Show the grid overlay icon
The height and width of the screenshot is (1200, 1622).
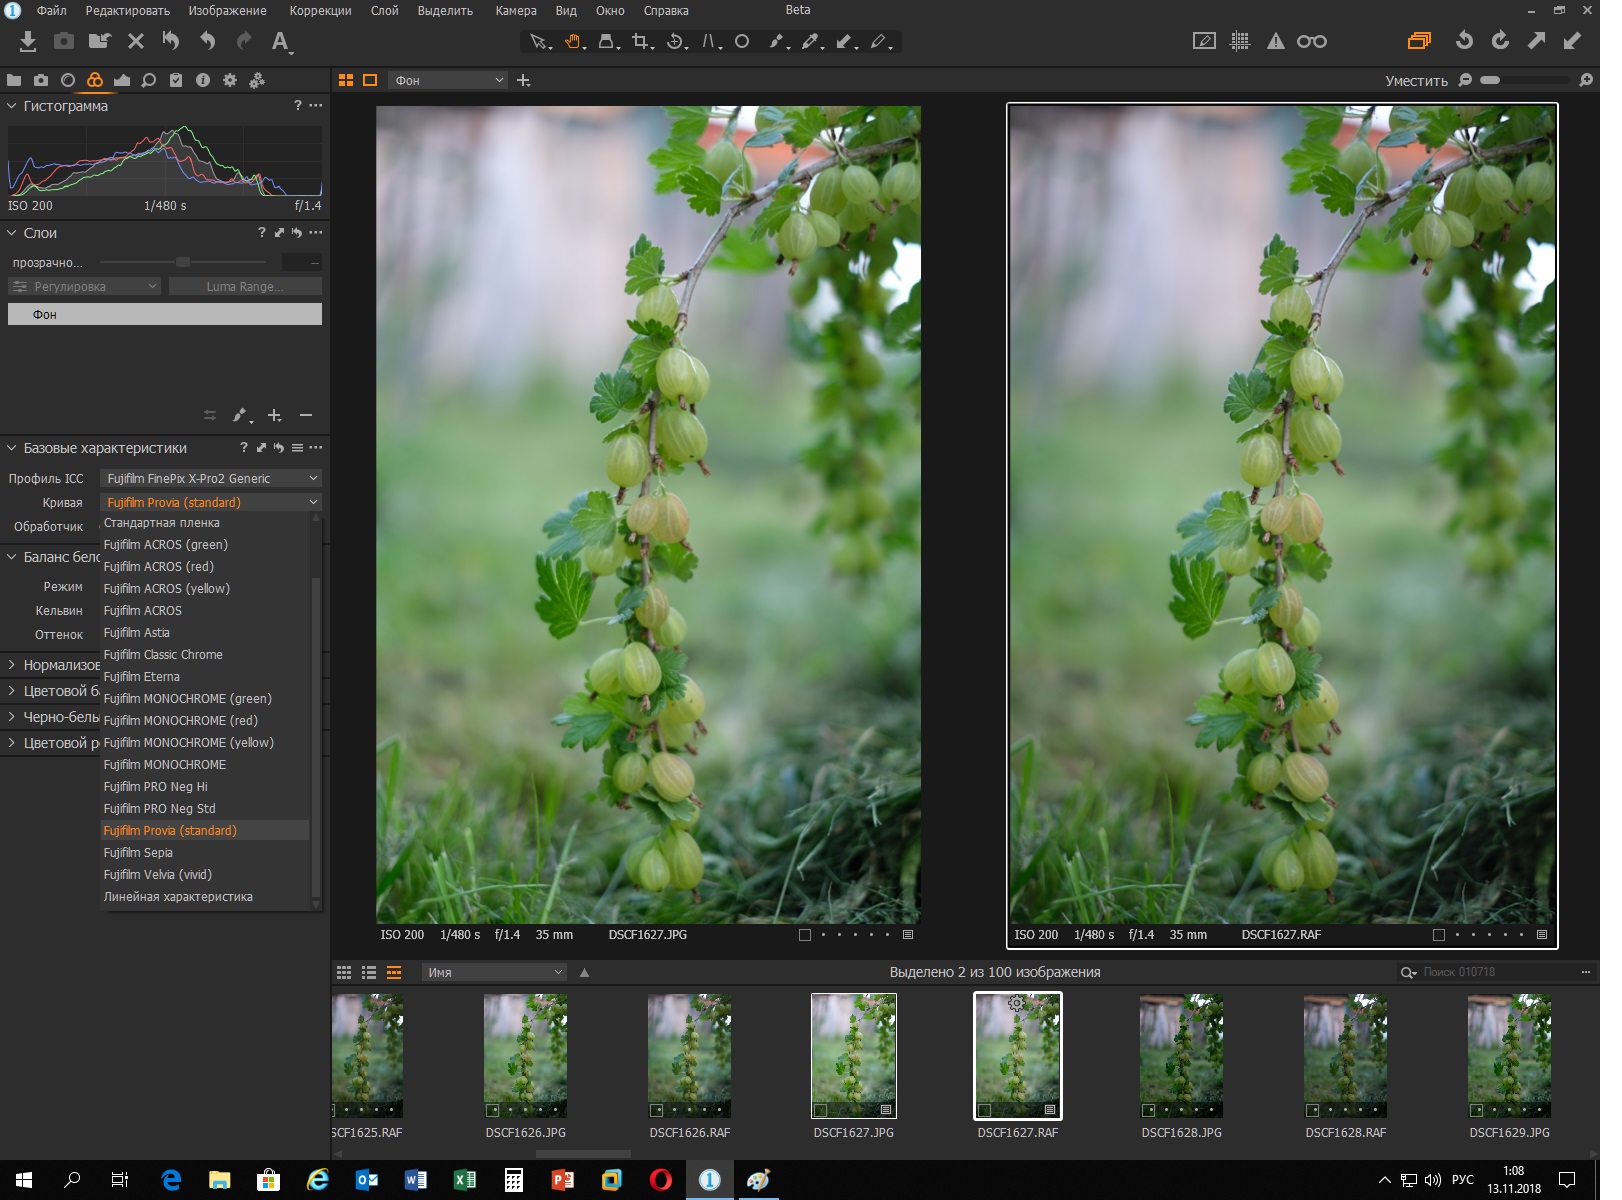coord(1240,41)
